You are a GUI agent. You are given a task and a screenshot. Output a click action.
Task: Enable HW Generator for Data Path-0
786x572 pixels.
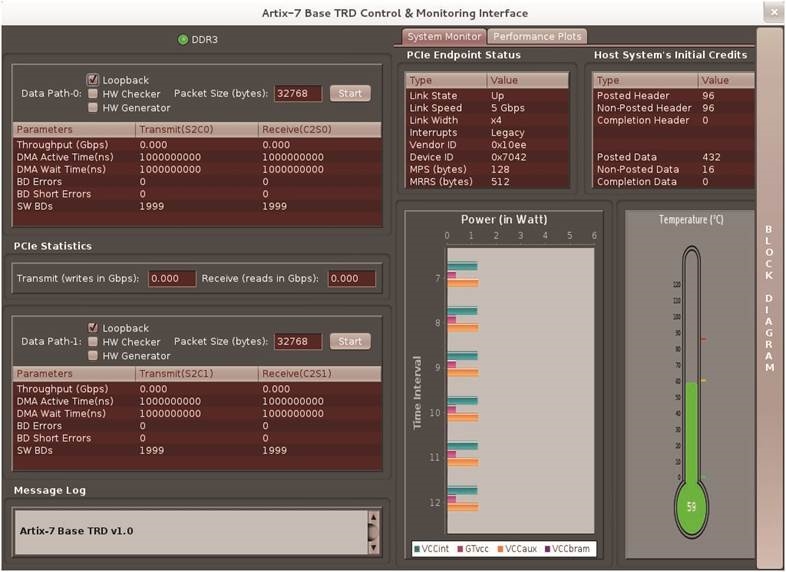point(93,107)
